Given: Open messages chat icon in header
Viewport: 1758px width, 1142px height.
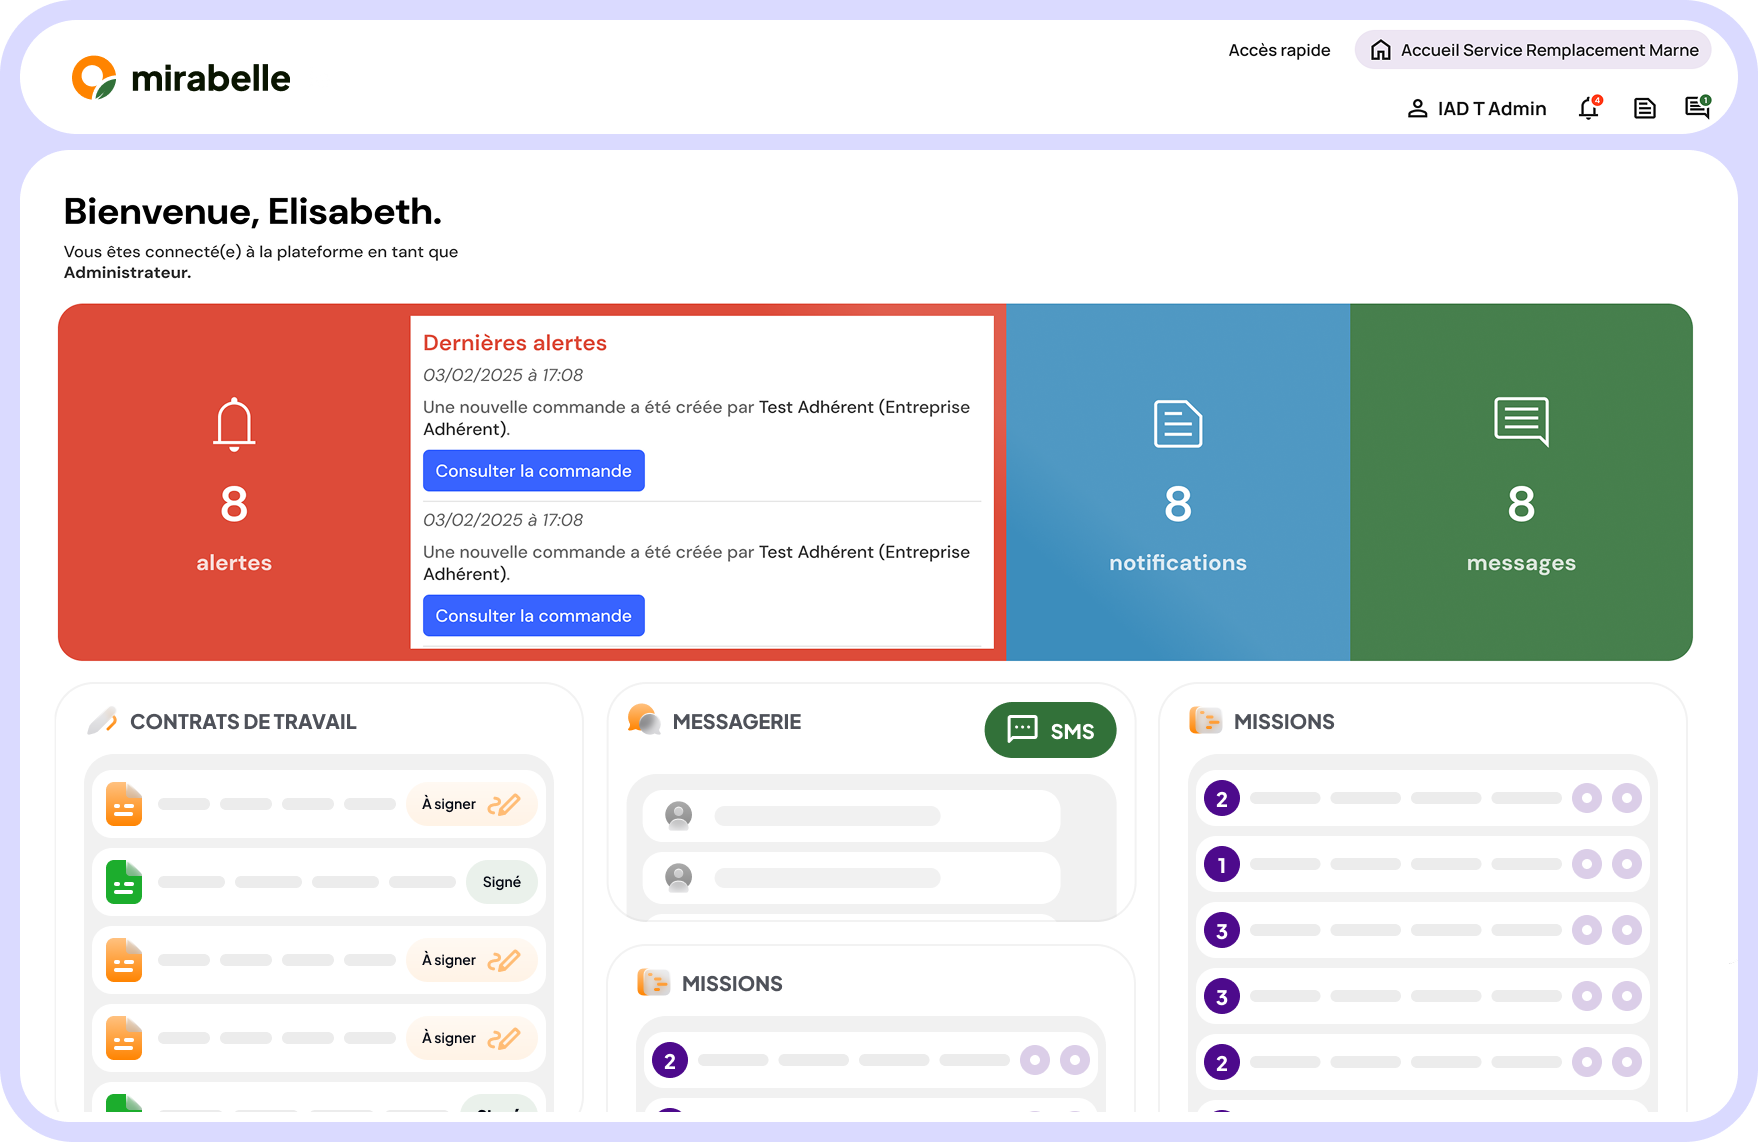Looking at the screenshot, I should click(1697, 108).
